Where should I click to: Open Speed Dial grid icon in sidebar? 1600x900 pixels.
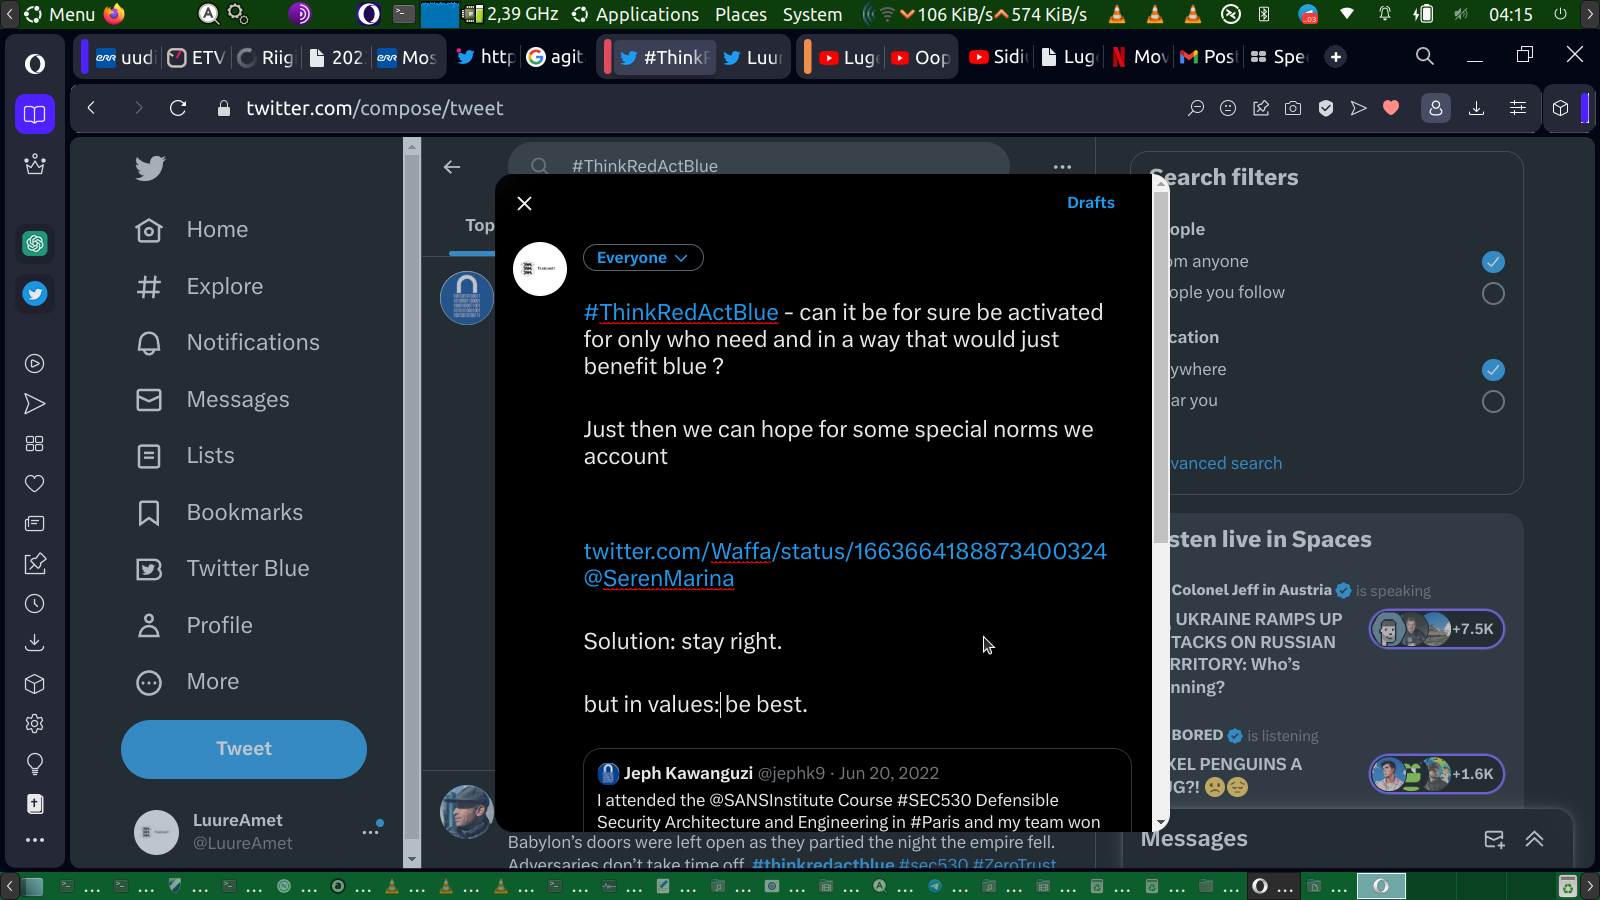[35, 443]
